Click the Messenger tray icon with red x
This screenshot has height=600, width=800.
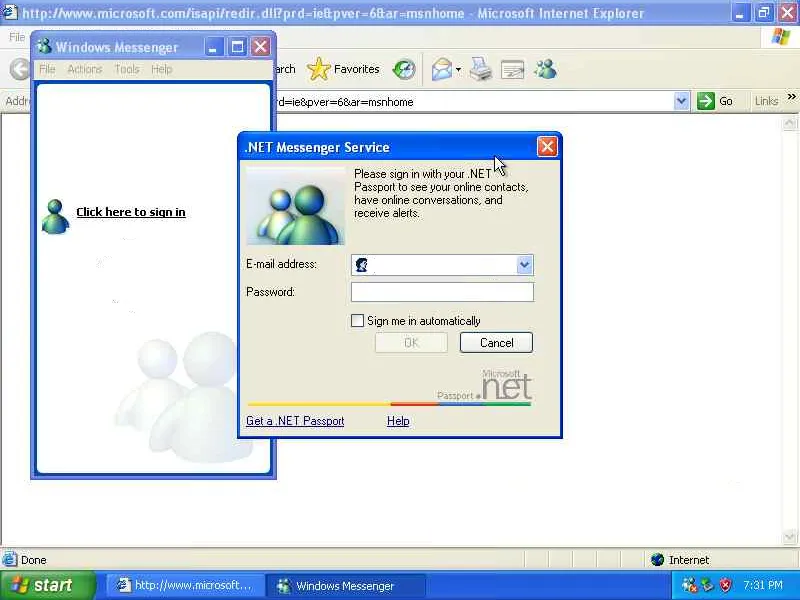click(x=689, y=585)
